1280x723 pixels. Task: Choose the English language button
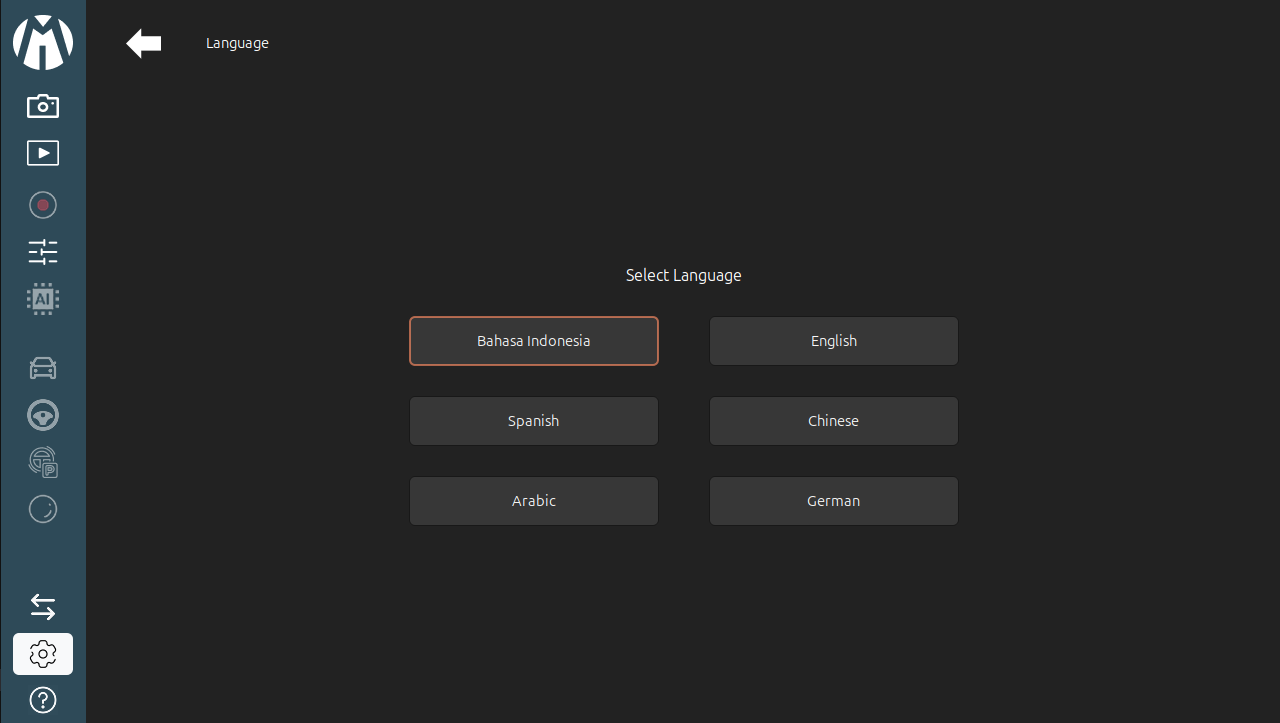(x=834, y=341)
